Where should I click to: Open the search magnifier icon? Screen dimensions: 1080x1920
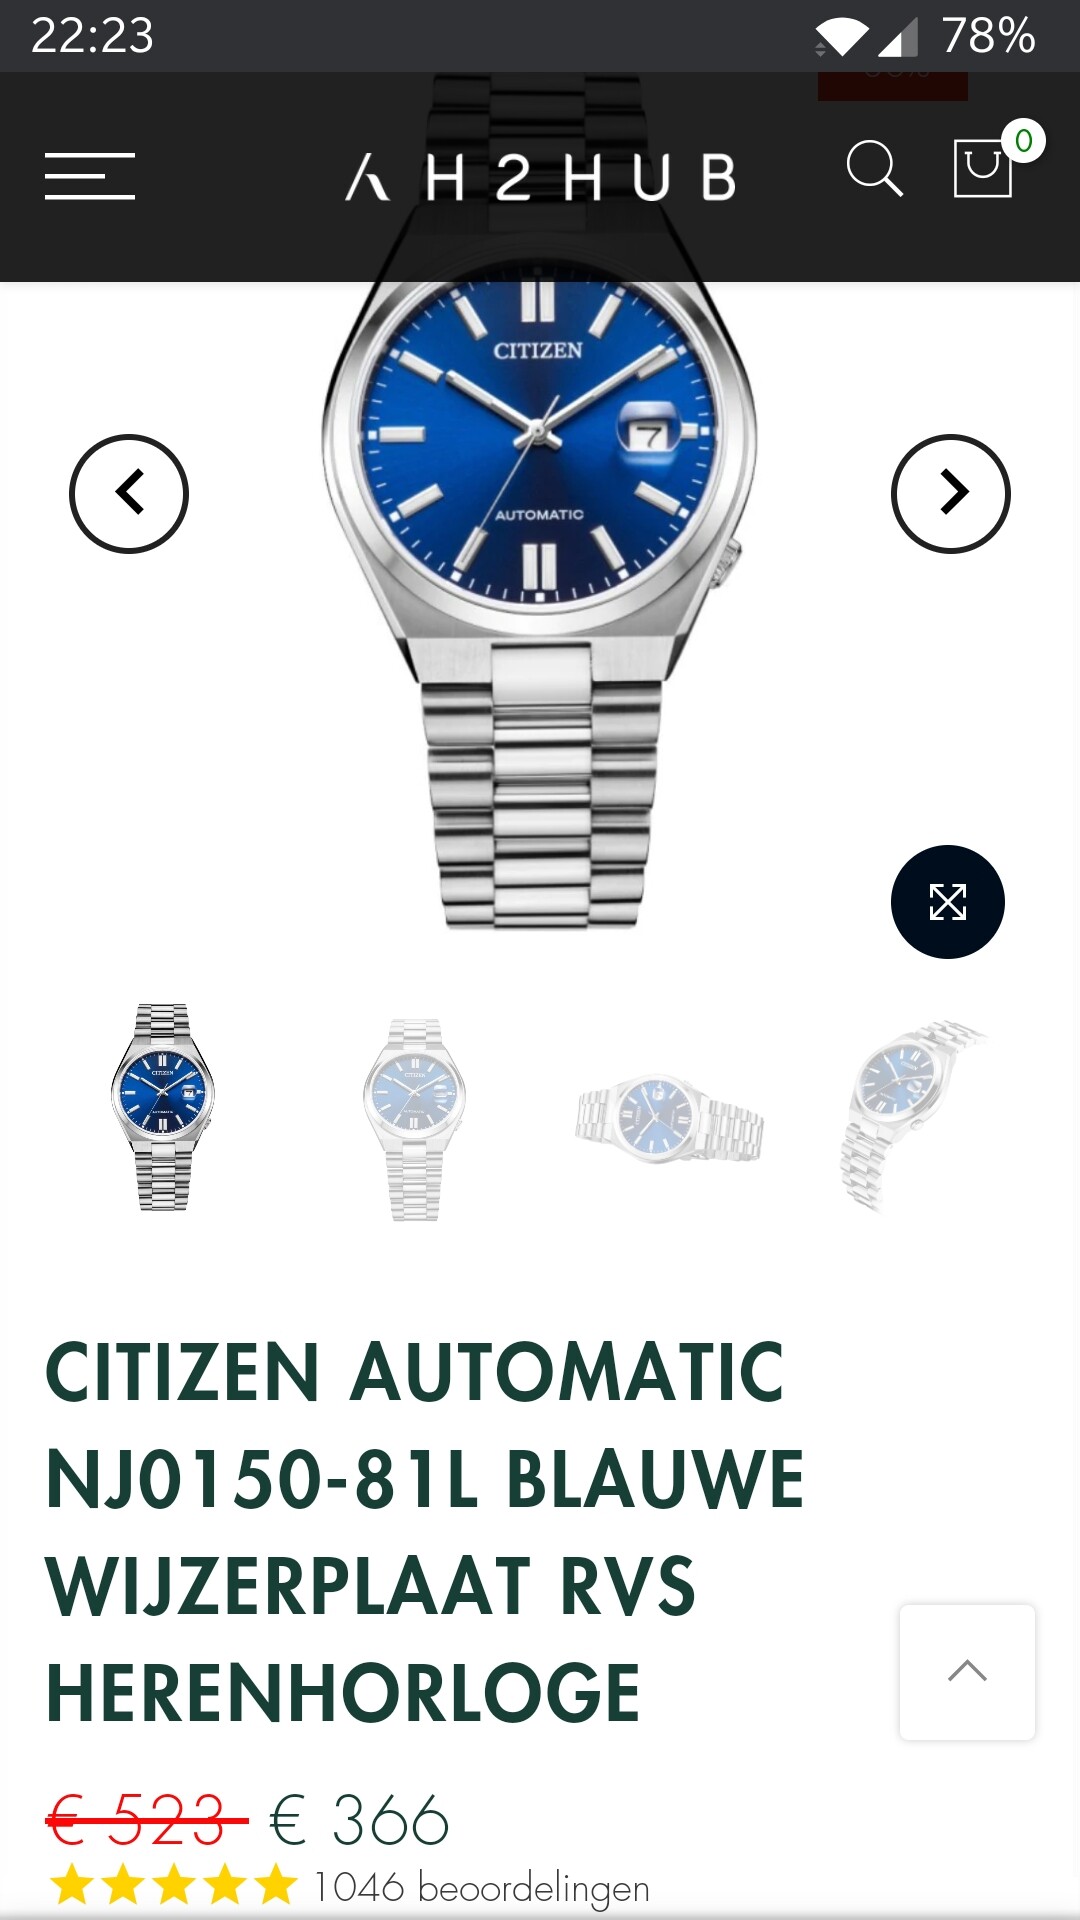(x=875, y=168)
